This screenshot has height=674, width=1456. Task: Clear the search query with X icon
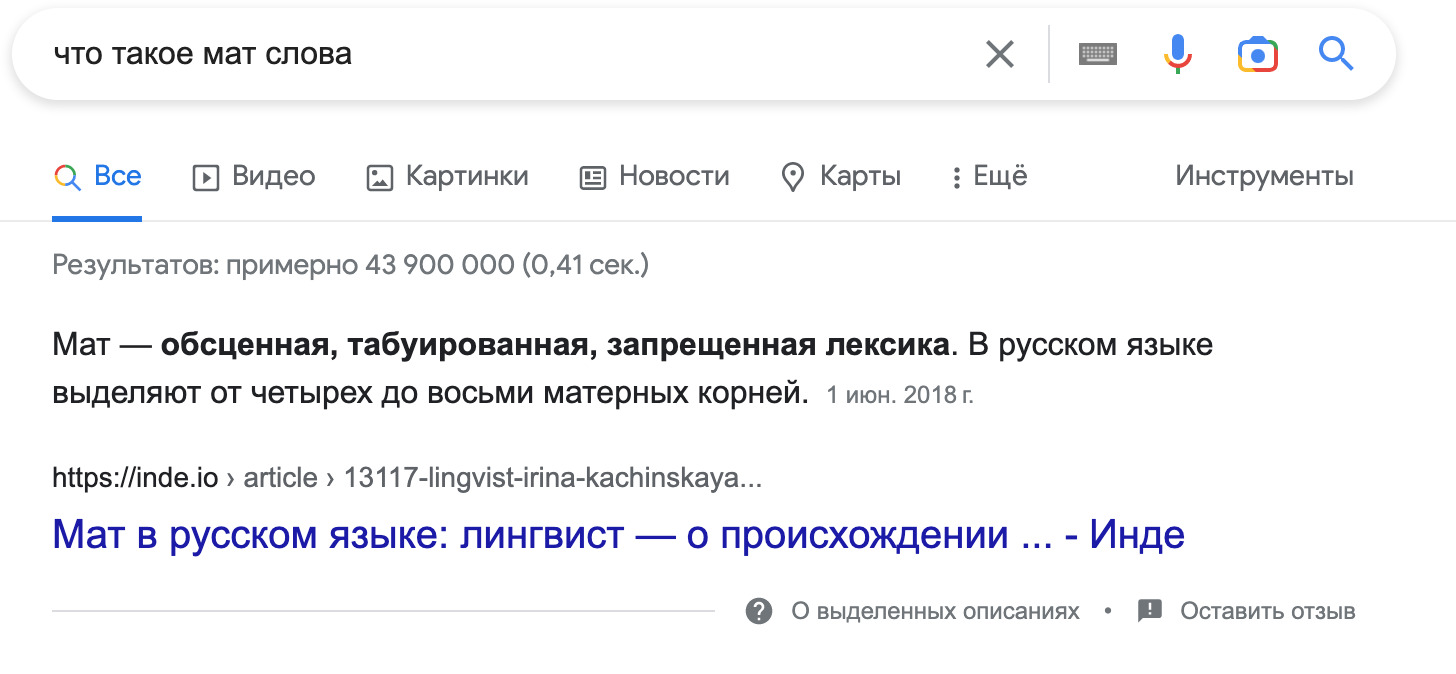pyautogui.click(x=1000, y=54)
